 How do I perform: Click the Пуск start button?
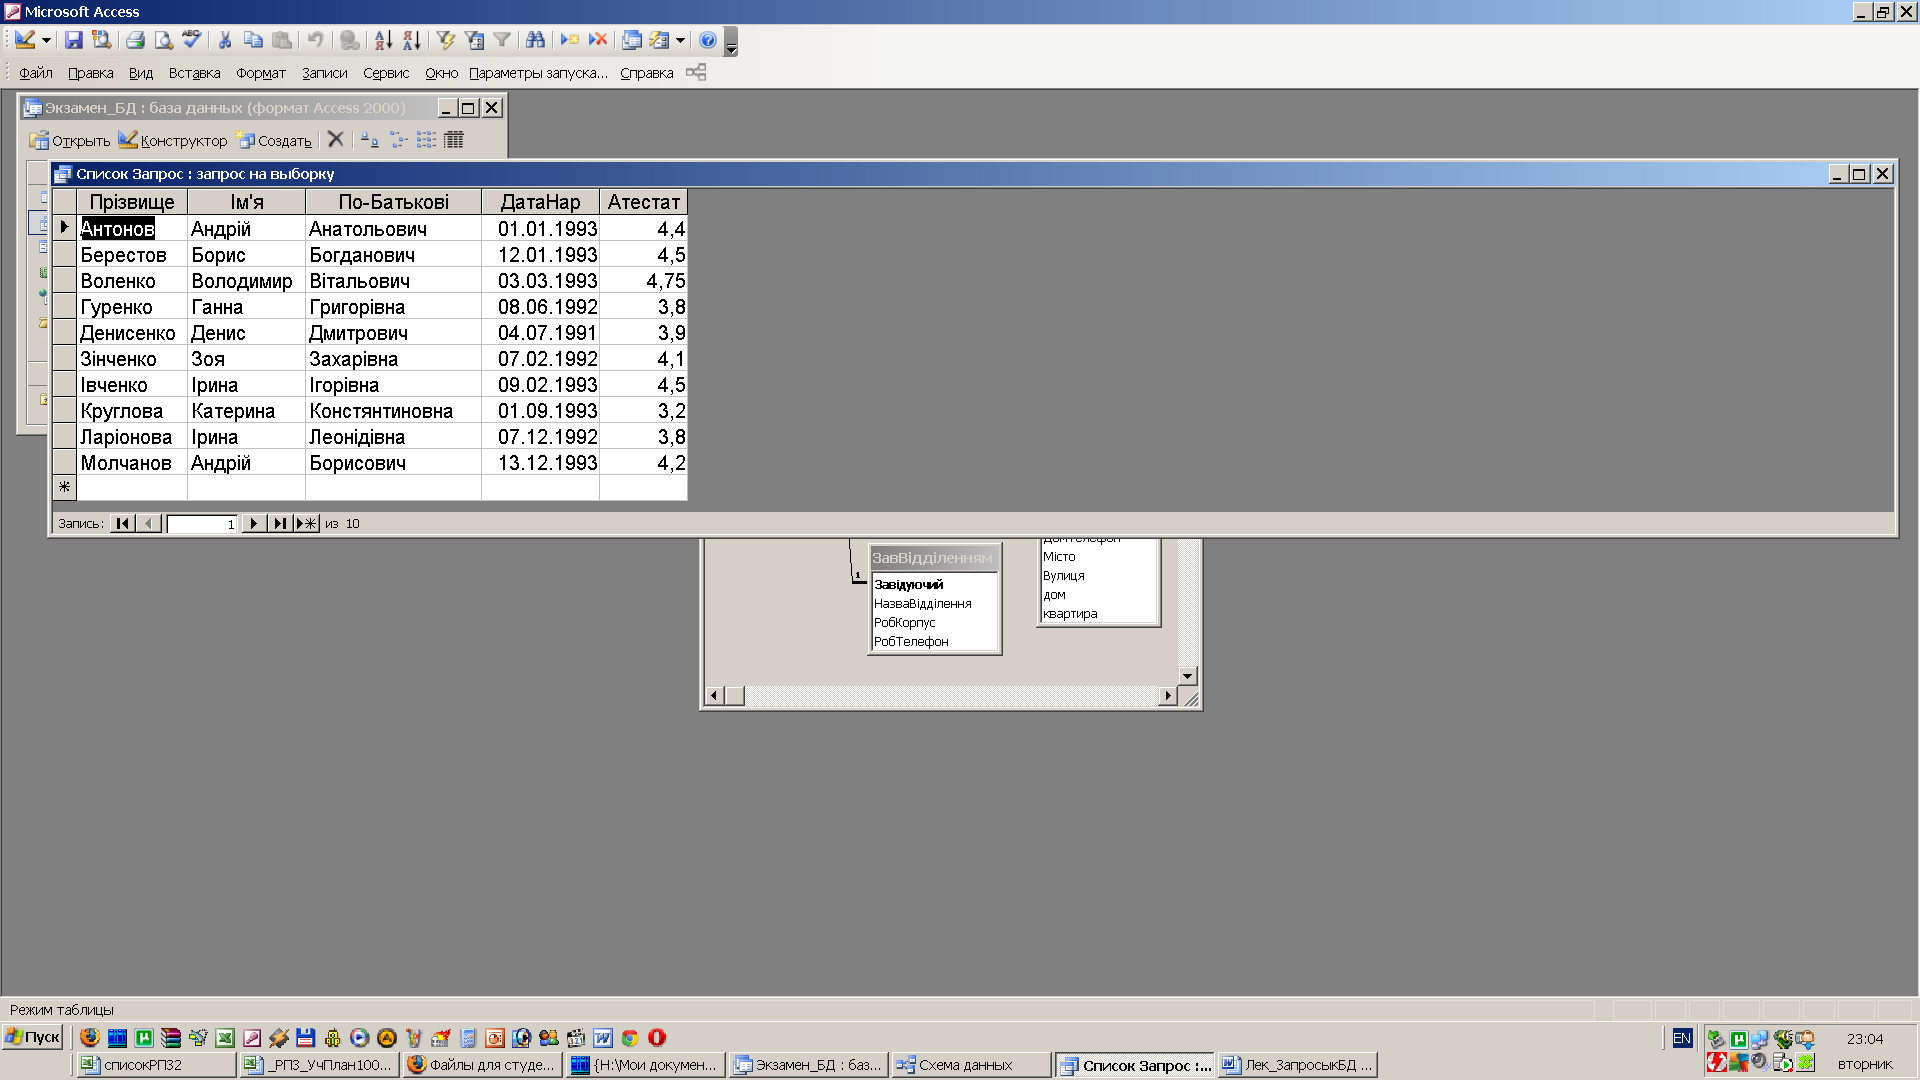[x=33, y=1037]
